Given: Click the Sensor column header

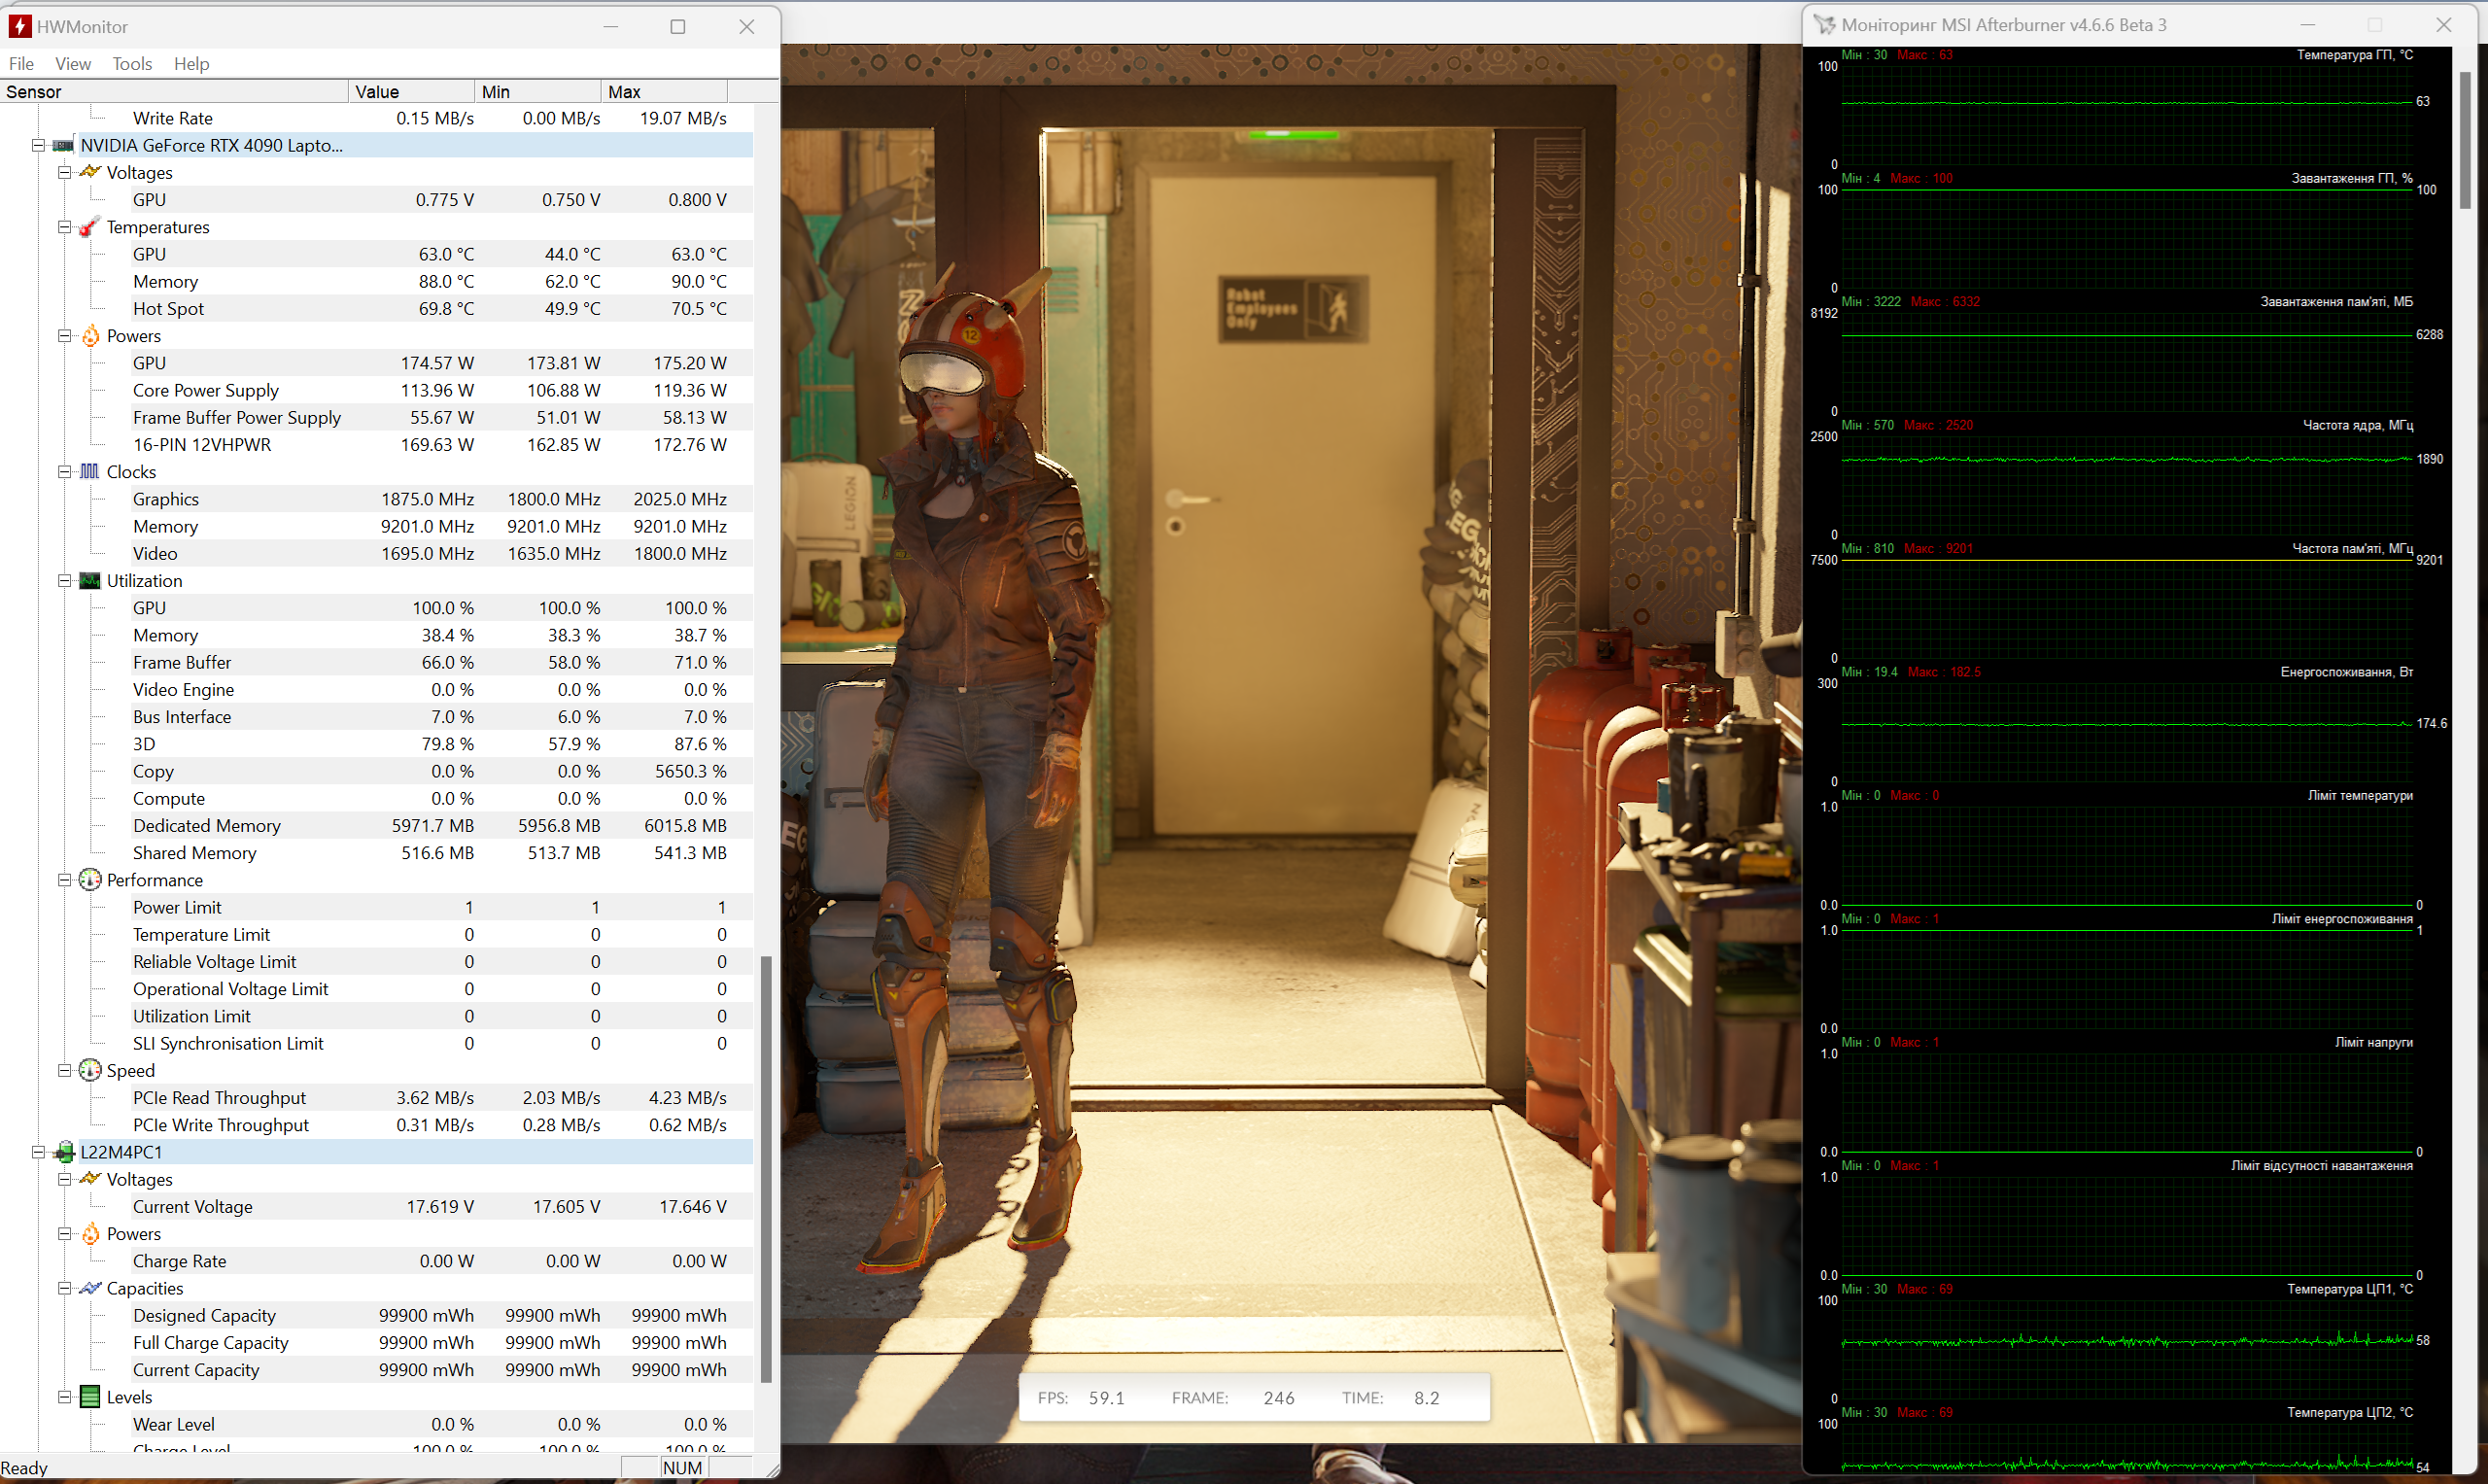Looking at the screenshot, I should (175, 91).
